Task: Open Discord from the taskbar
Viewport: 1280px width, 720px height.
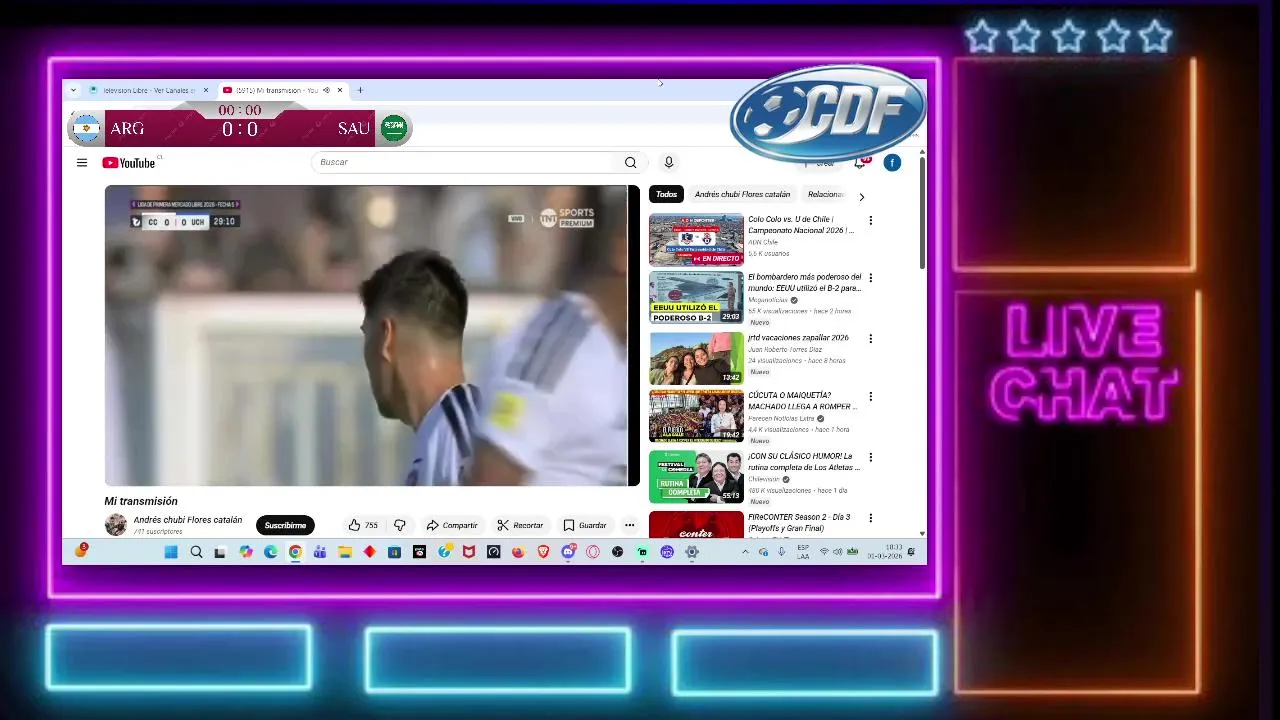Action: pyautogui.click(x=568, y=552)
